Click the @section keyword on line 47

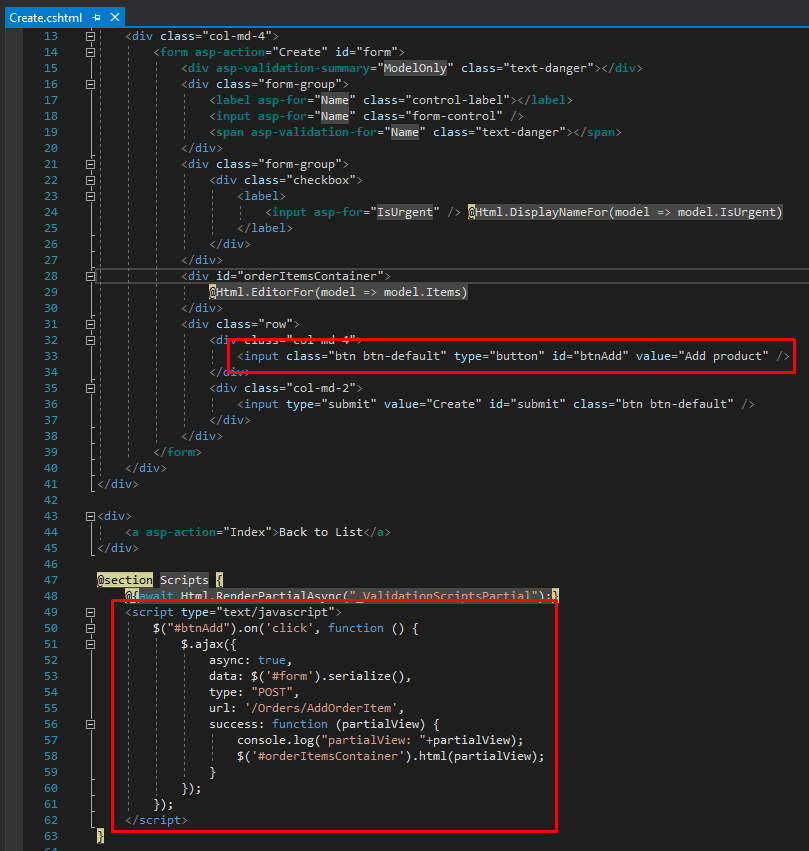(125, 580)
